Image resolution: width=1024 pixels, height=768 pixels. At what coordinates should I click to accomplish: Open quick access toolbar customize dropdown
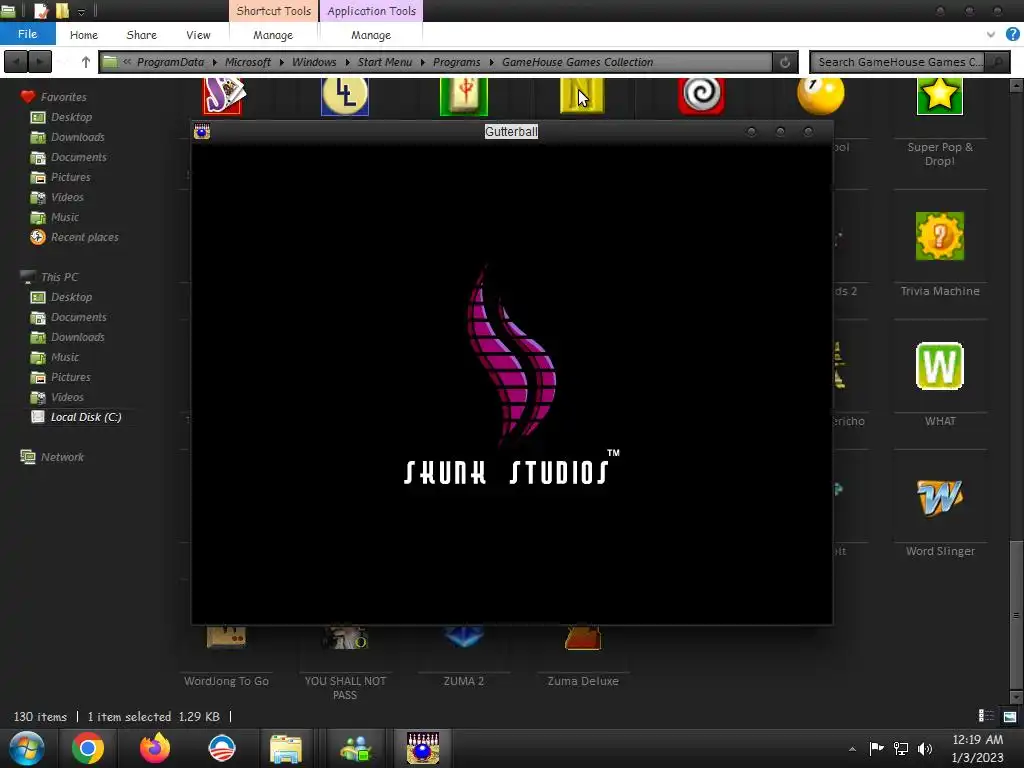point(81,11)
